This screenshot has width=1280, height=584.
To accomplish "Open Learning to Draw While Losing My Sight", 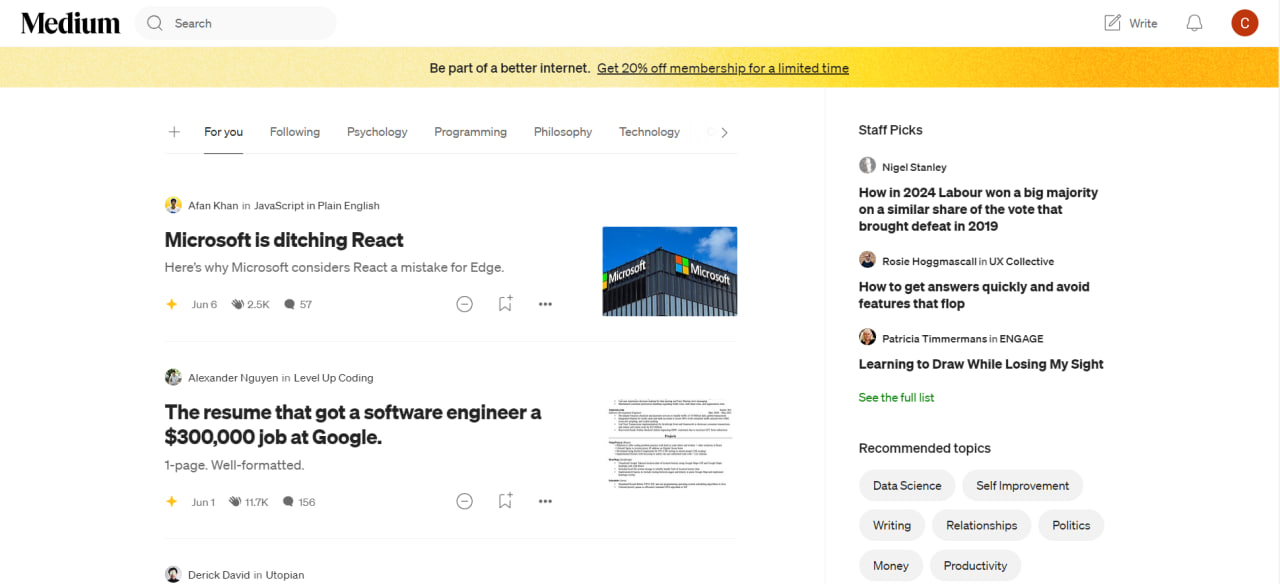I will pos(981,364).
